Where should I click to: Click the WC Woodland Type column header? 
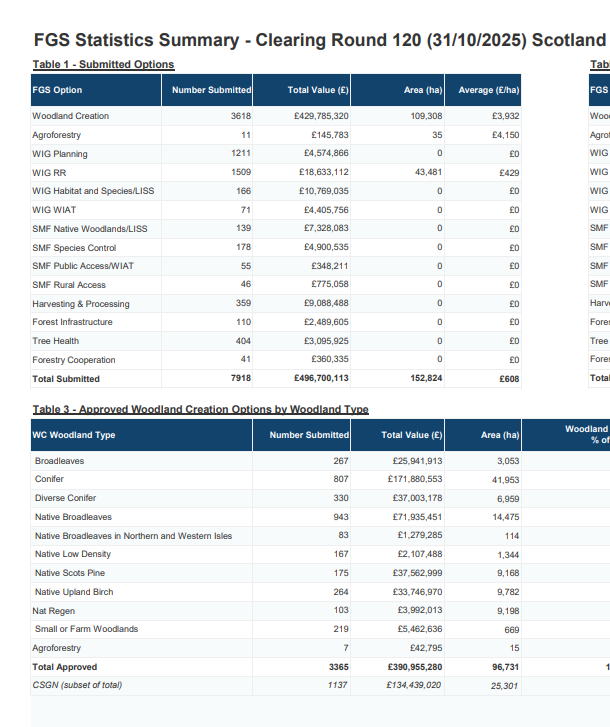click(74, 435)
